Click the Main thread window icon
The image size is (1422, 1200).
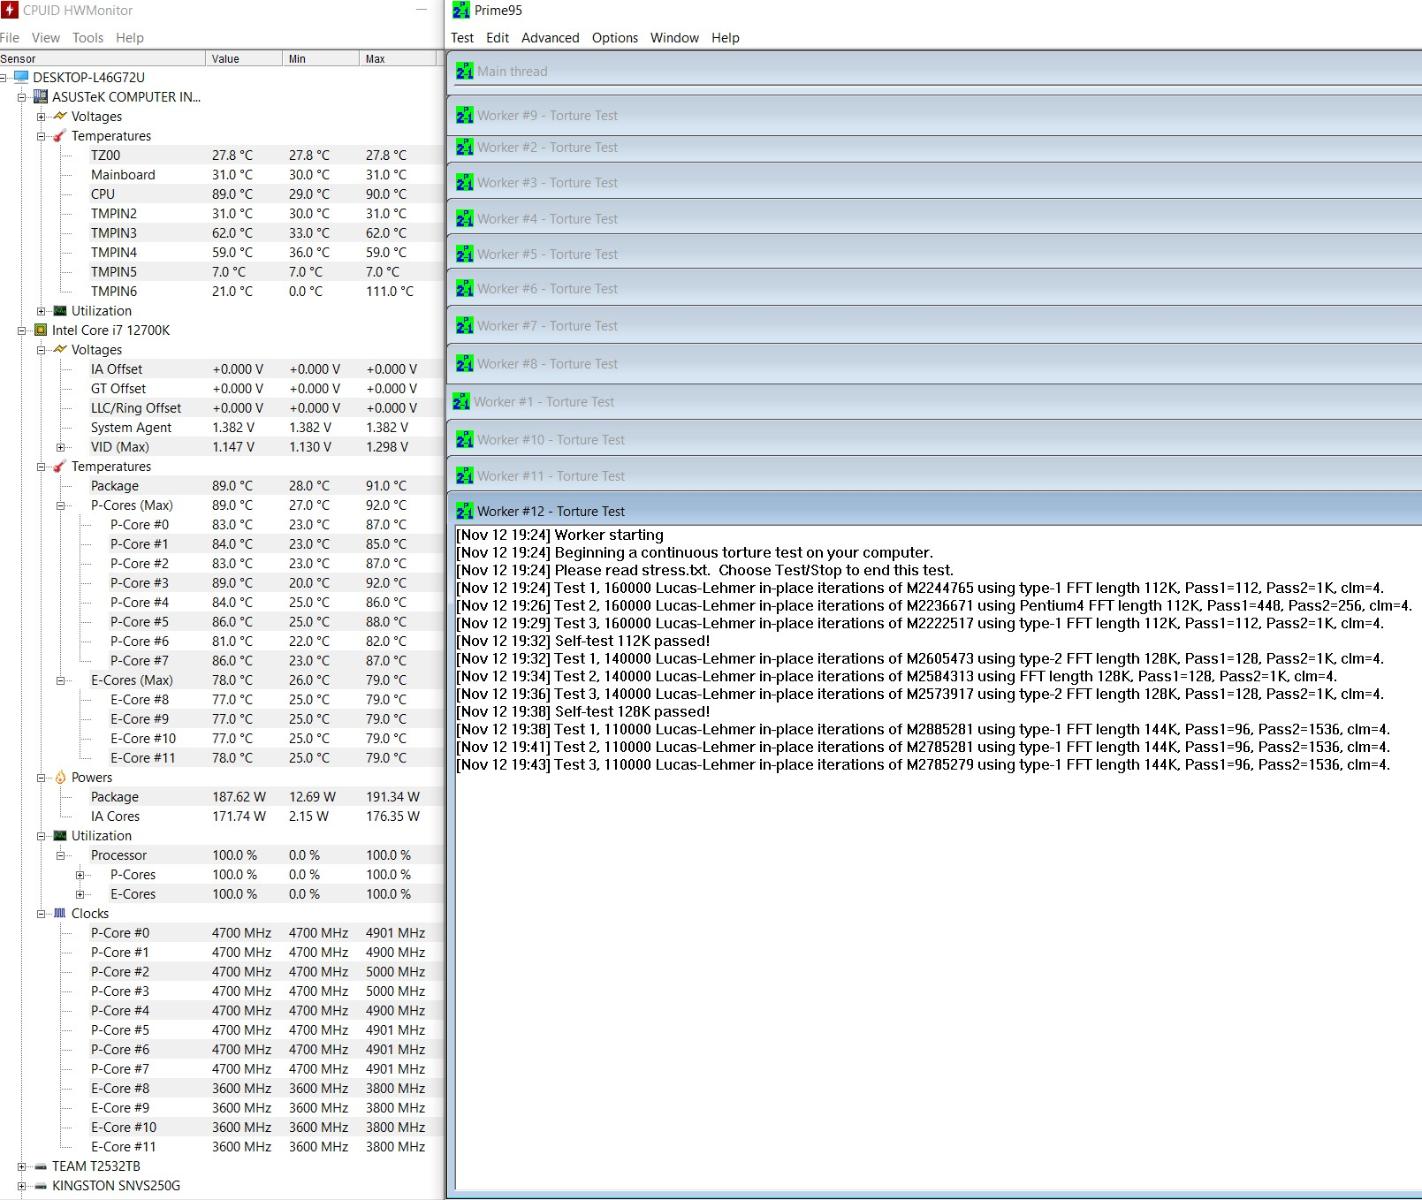tap(464, 71)
